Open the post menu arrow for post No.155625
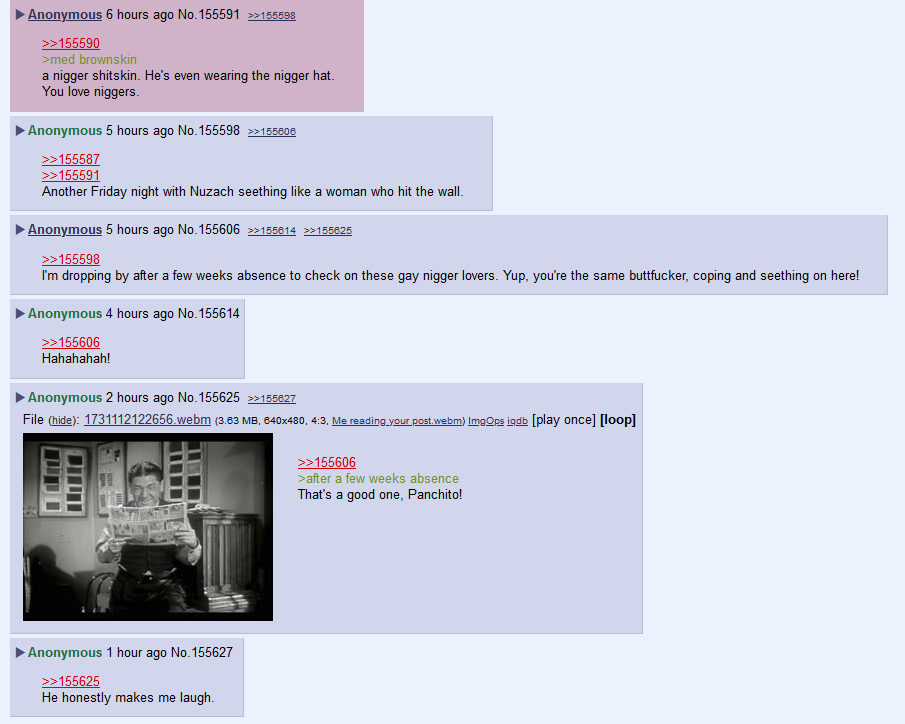 coord(20,397)
